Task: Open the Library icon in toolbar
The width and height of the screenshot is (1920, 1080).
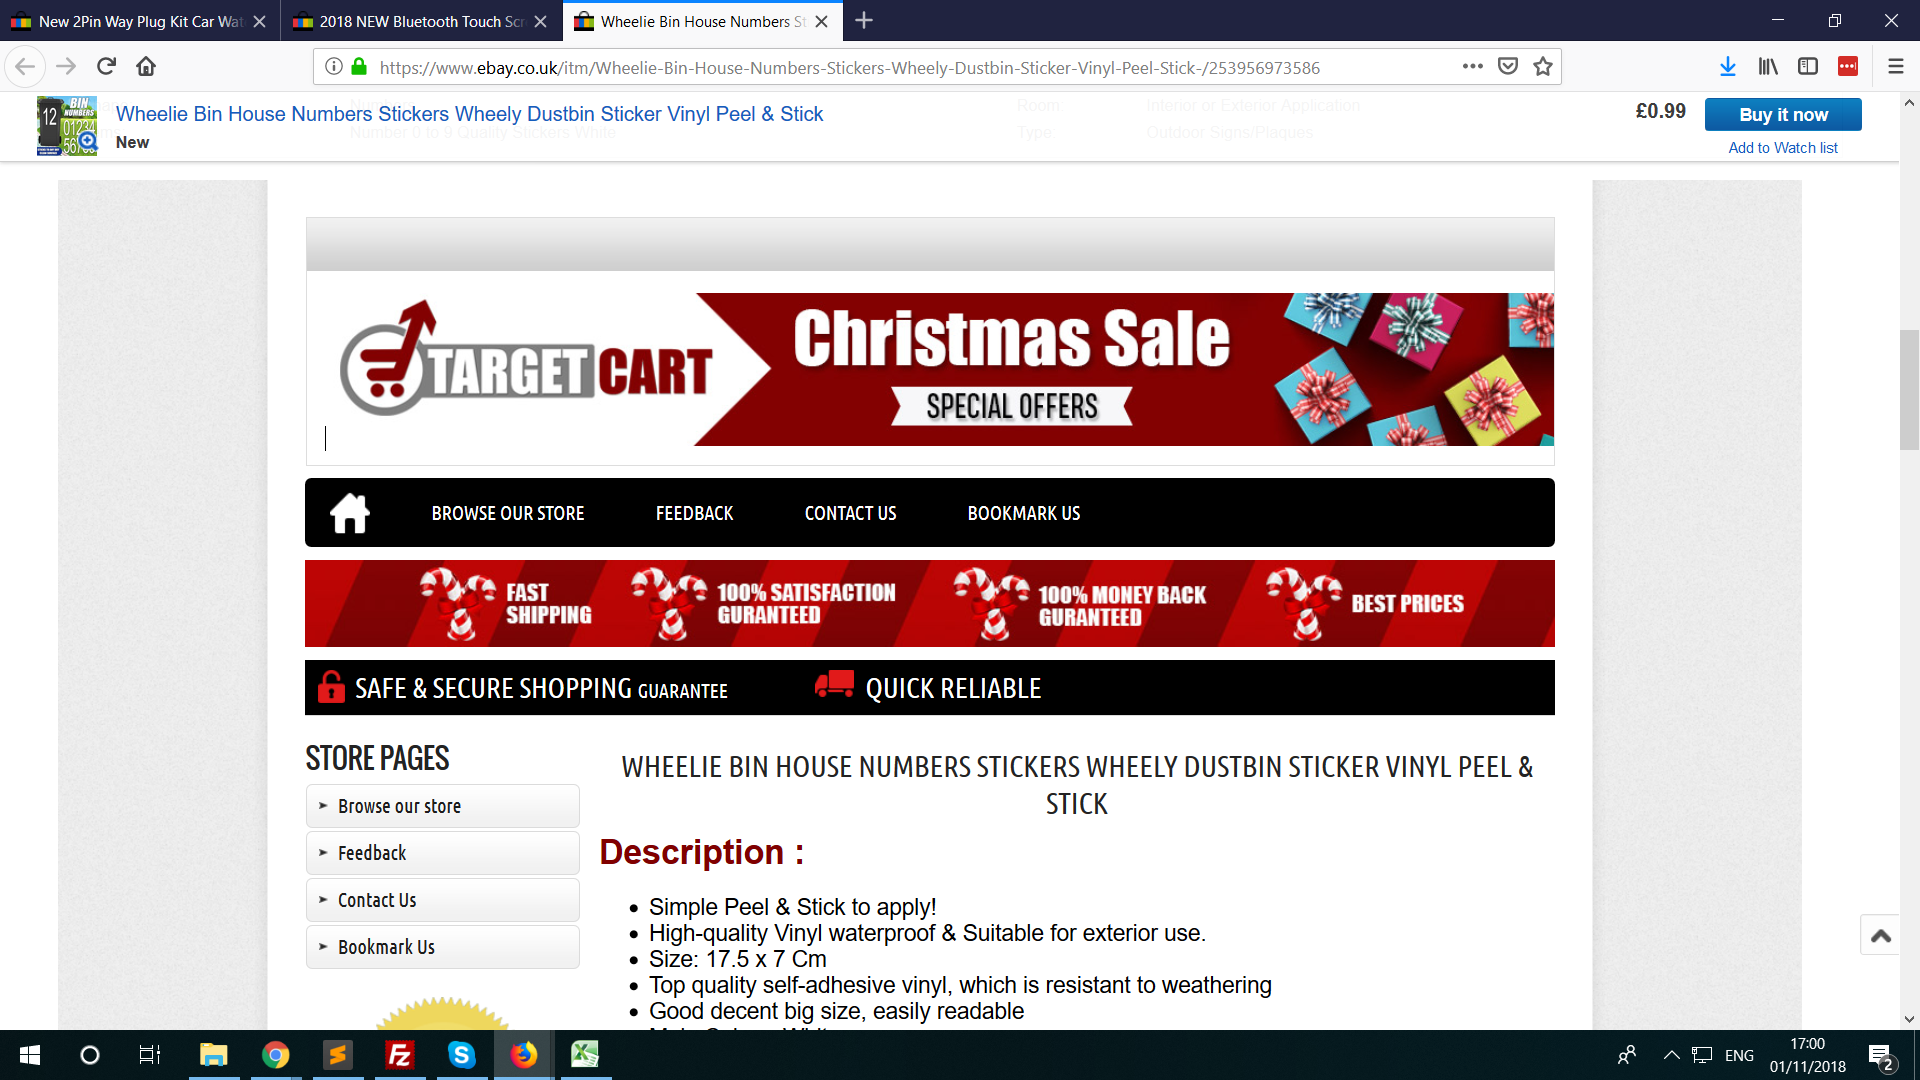Action: coord(1768,67)
